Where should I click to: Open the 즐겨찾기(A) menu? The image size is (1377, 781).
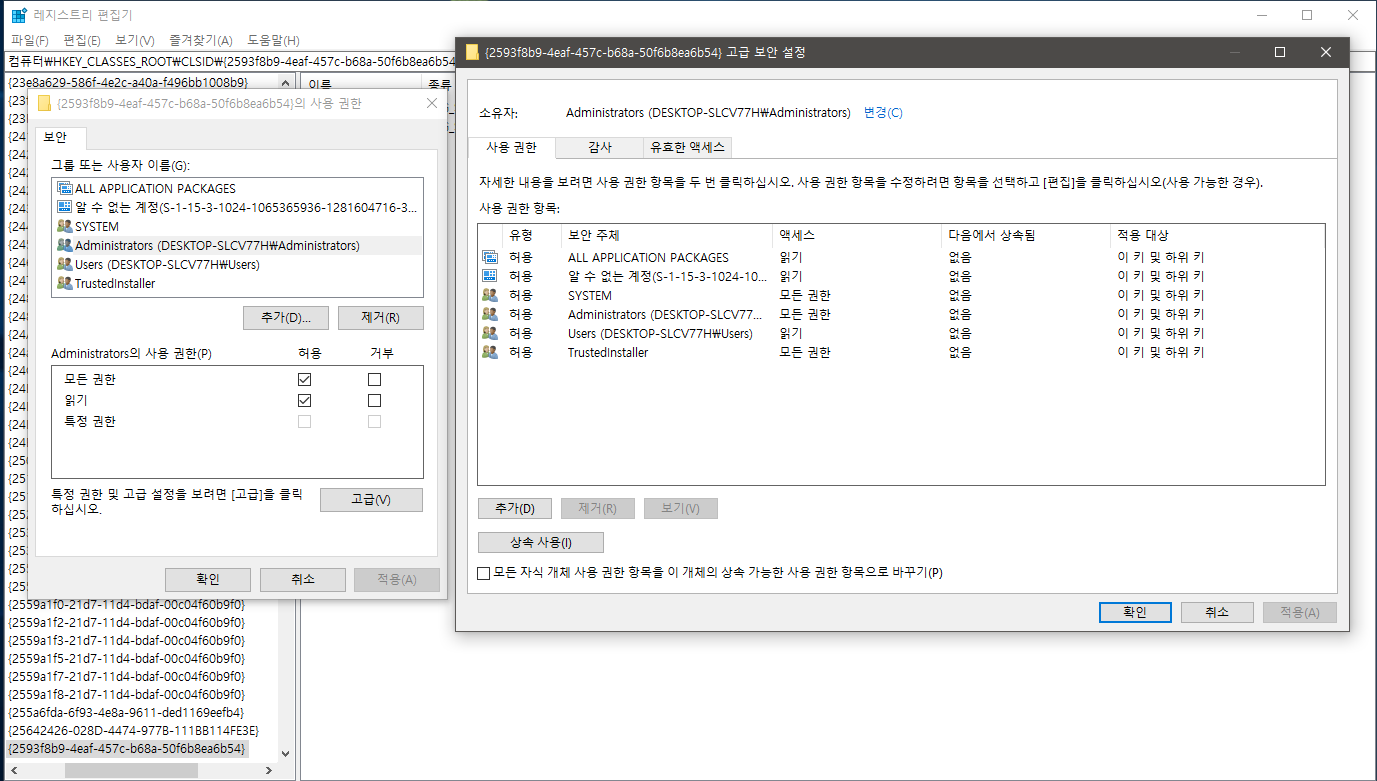[201, 40]
